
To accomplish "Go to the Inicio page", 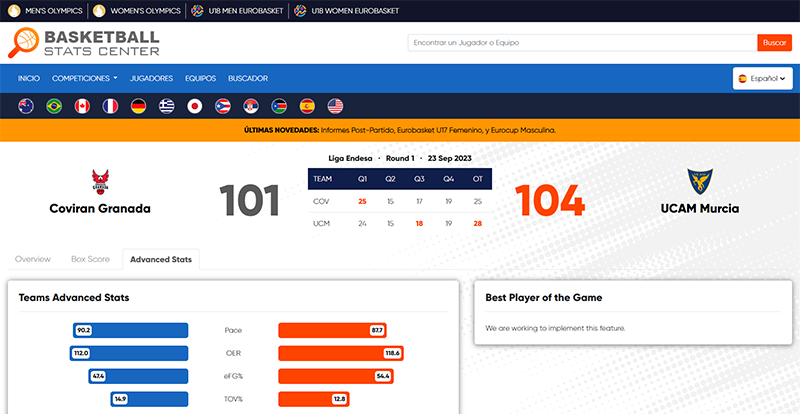I will (x=29, y=79).
